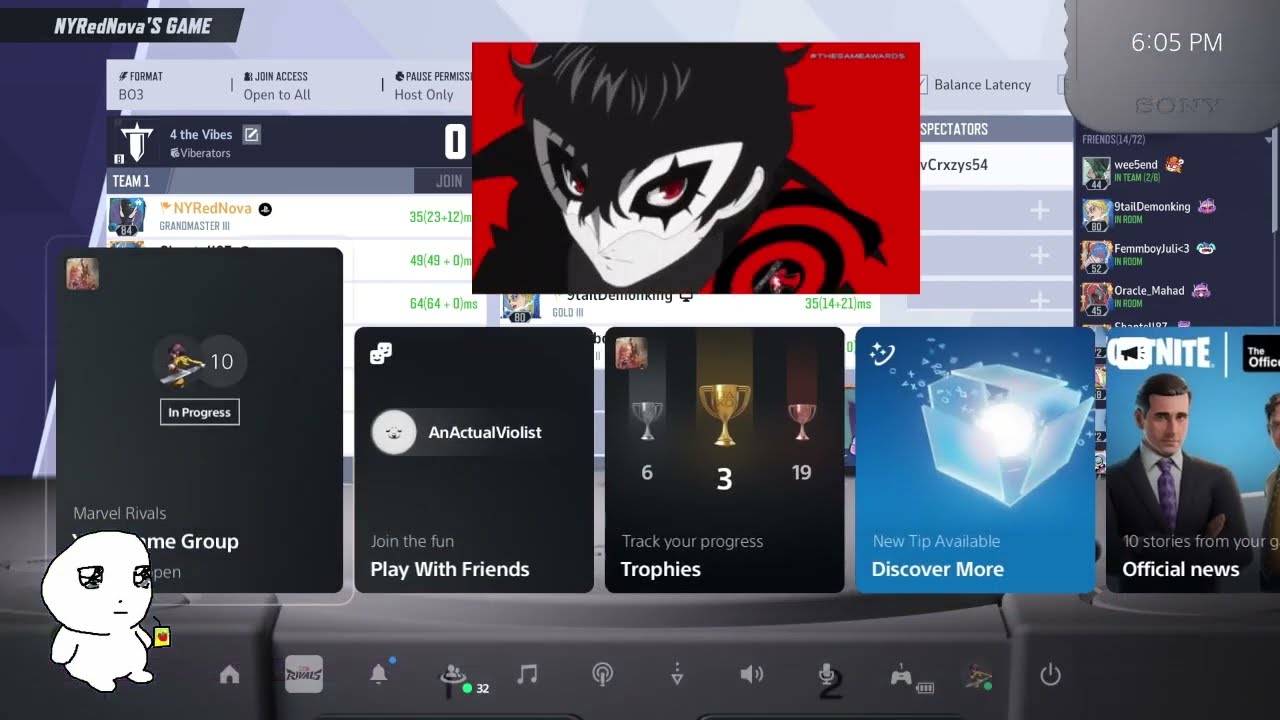1280x720 pixels.
Task: Select AnActualViolist friend entry
Action: pos(458,432)
